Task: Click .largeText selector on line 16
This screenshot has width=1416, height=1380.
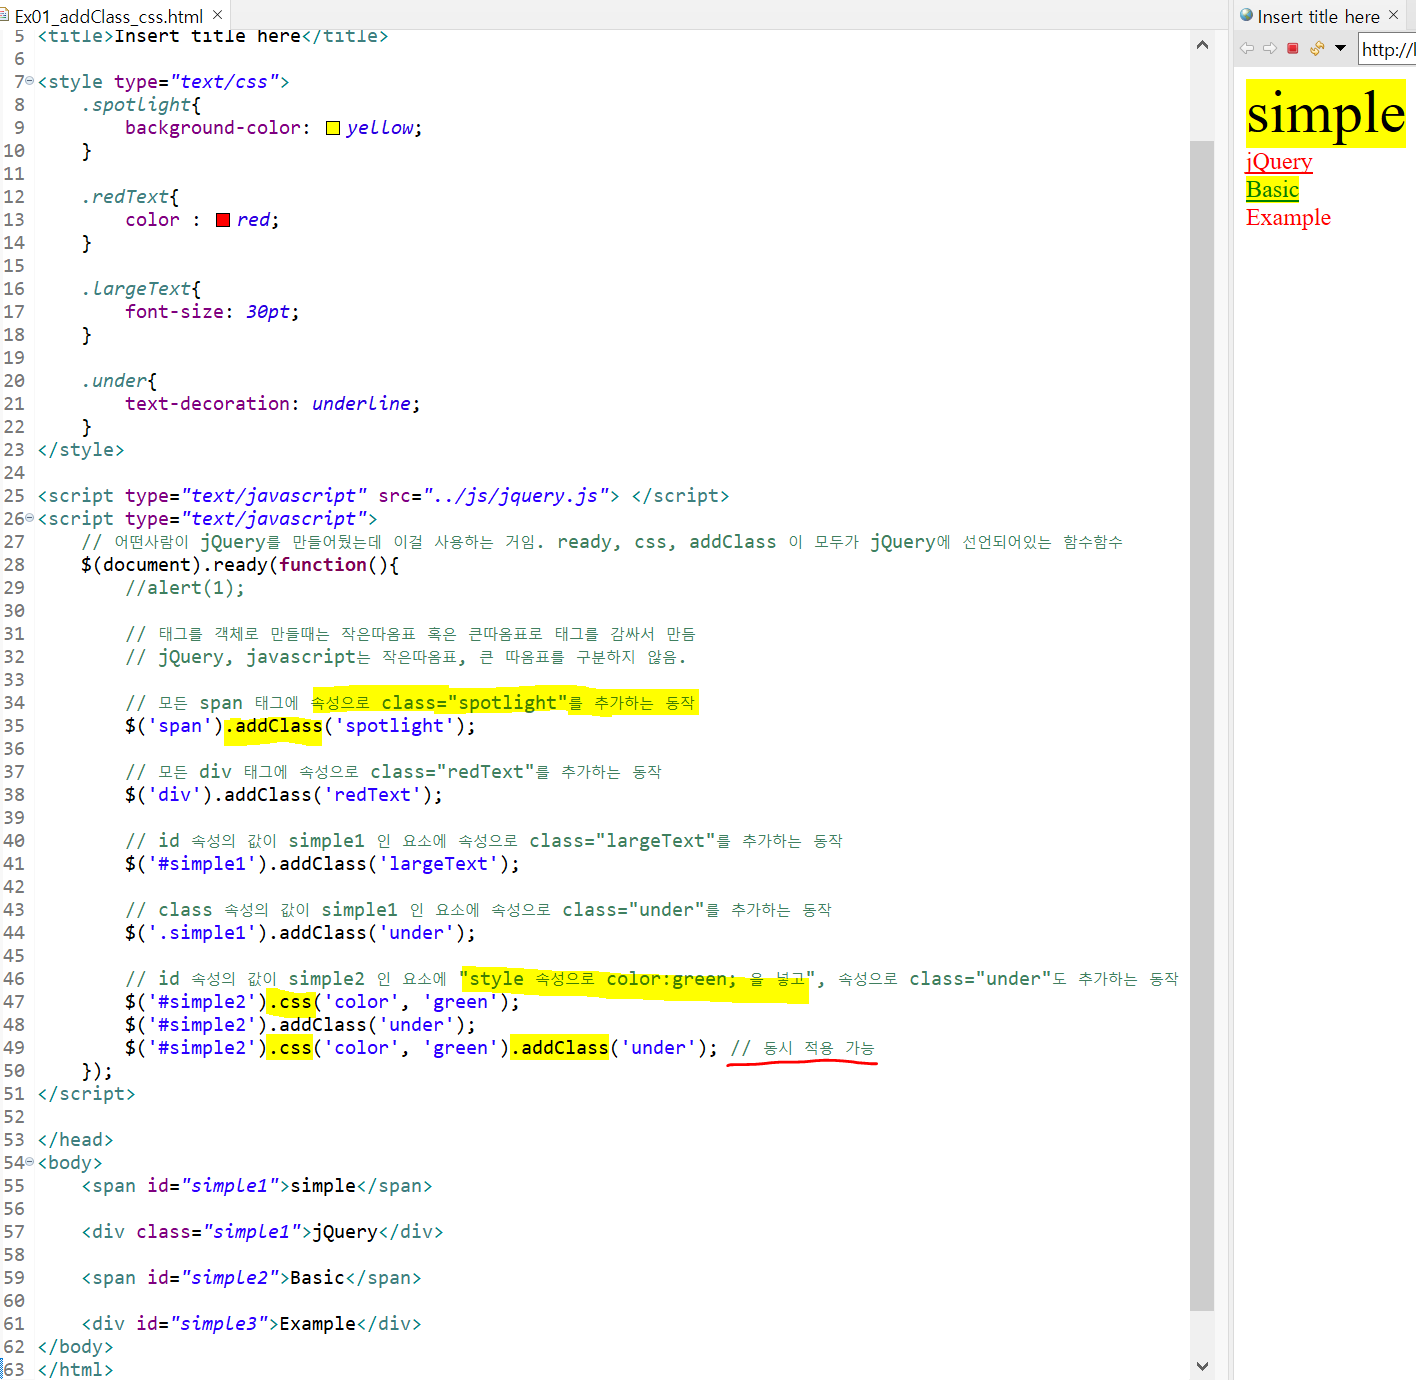Action: (136, 289)
